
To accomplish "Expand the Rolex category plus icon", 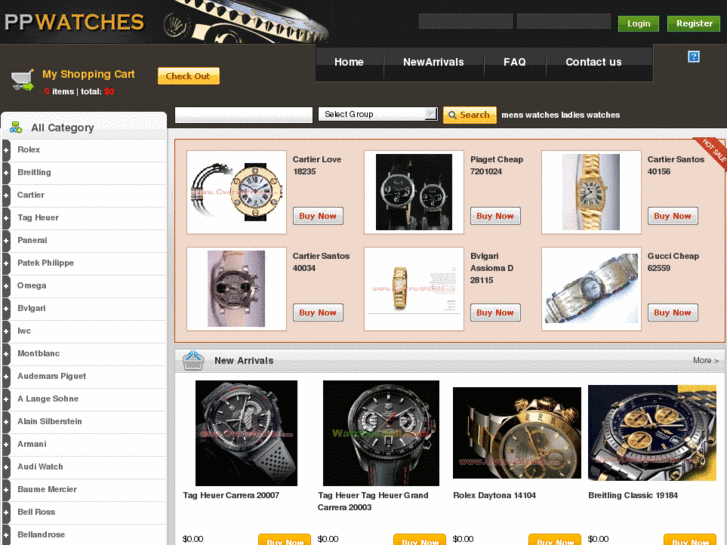I will pyautogui.click(x=6, y=150).
